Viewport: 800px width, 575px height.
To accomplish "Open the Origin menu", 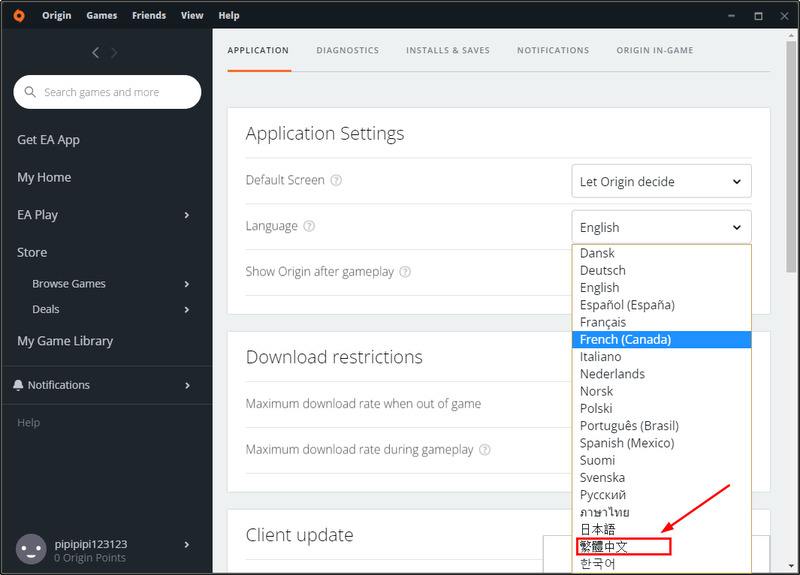I will click(57, 15).
